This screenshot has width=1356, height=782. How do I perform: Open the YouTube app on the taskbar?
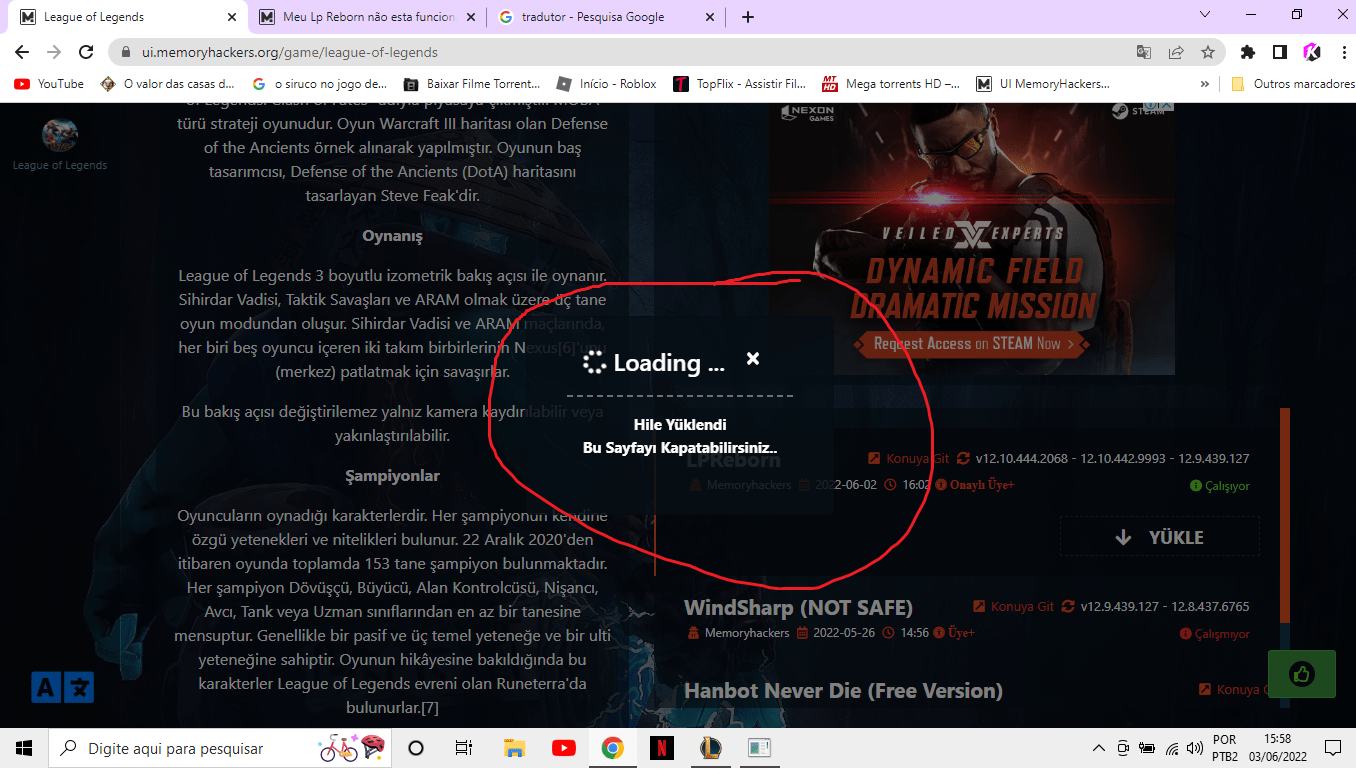click(563, 748)
